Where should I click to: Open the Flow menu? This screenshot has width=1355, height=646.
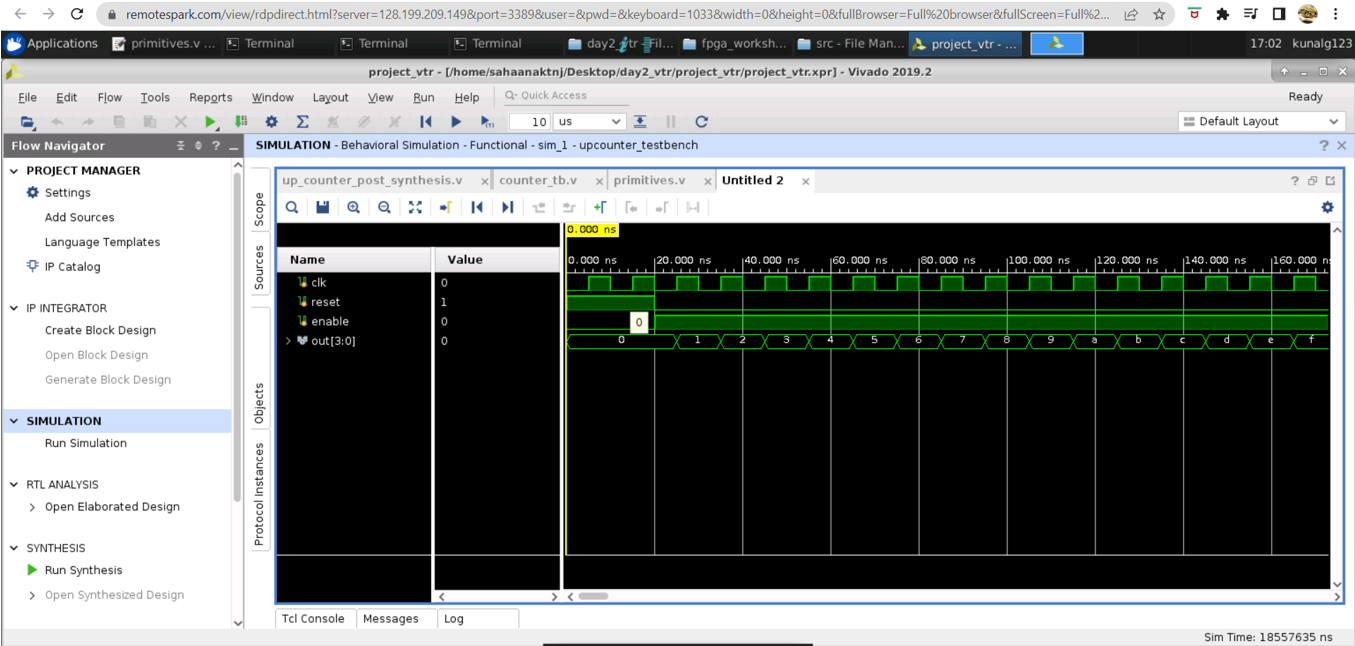coord(109,97)
